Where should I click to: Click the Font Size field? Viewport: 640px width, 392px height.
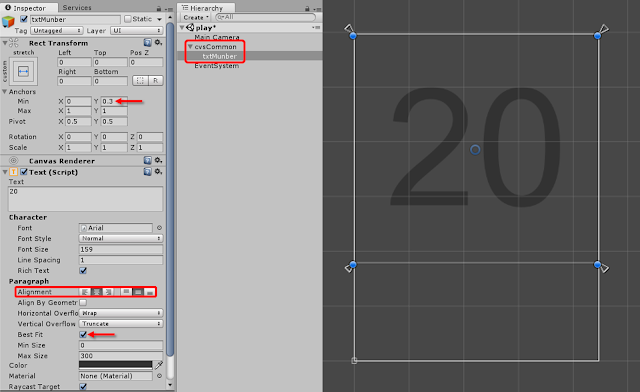point(121,249)
